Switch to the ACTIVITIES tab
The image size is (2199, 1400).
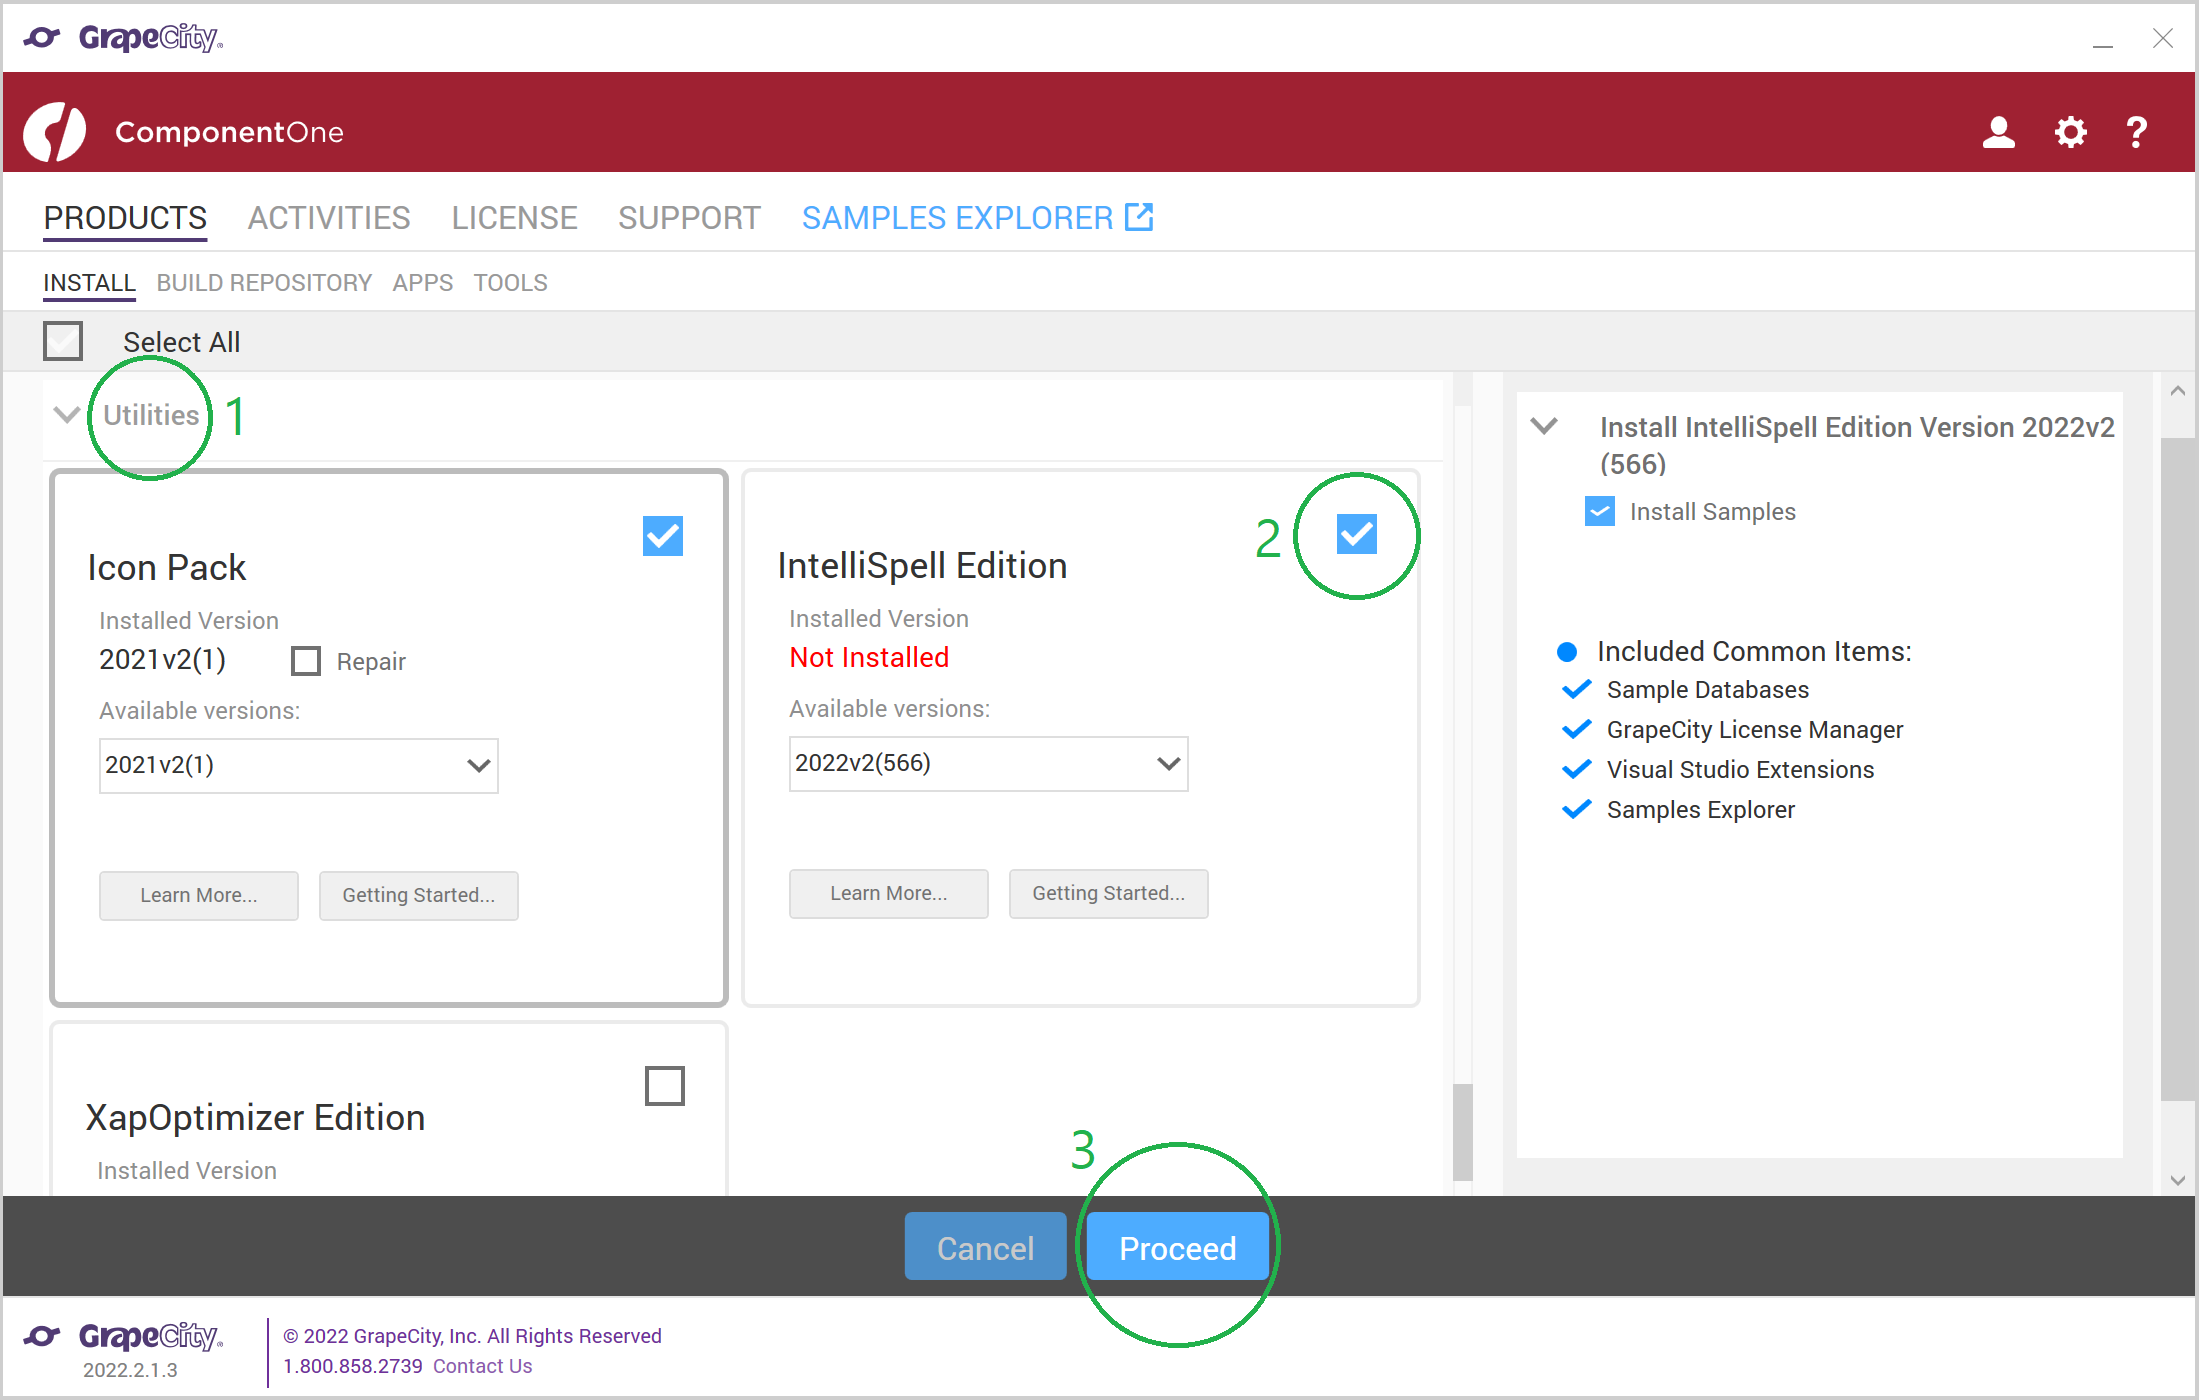329,218
